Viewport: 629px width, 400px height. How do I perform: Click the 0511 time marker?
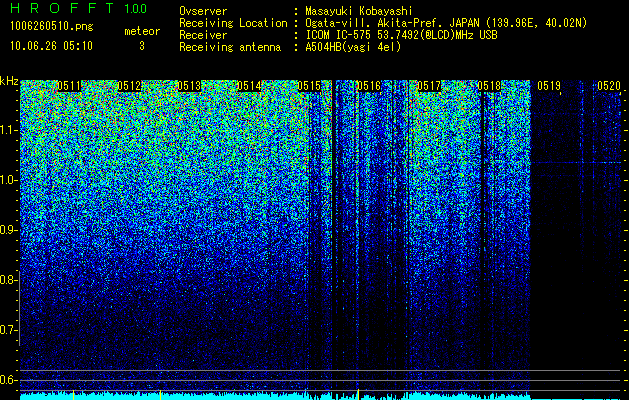(69, 86)
